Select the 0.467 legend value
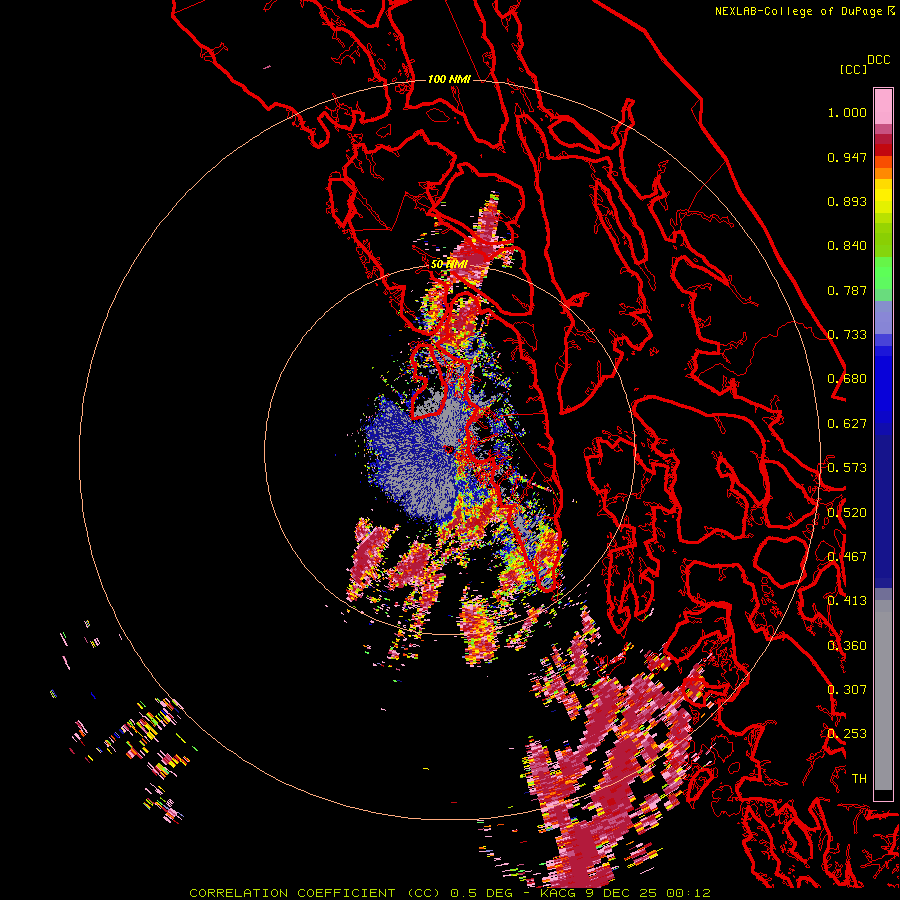The image size is (900, 900). [847, 557]
